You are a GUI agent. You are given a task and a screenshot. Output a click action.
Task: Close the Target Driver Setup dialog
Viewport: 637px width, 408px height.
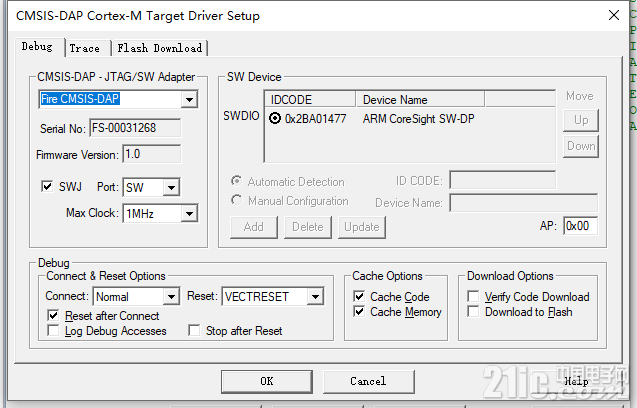(x=614, y=15)
